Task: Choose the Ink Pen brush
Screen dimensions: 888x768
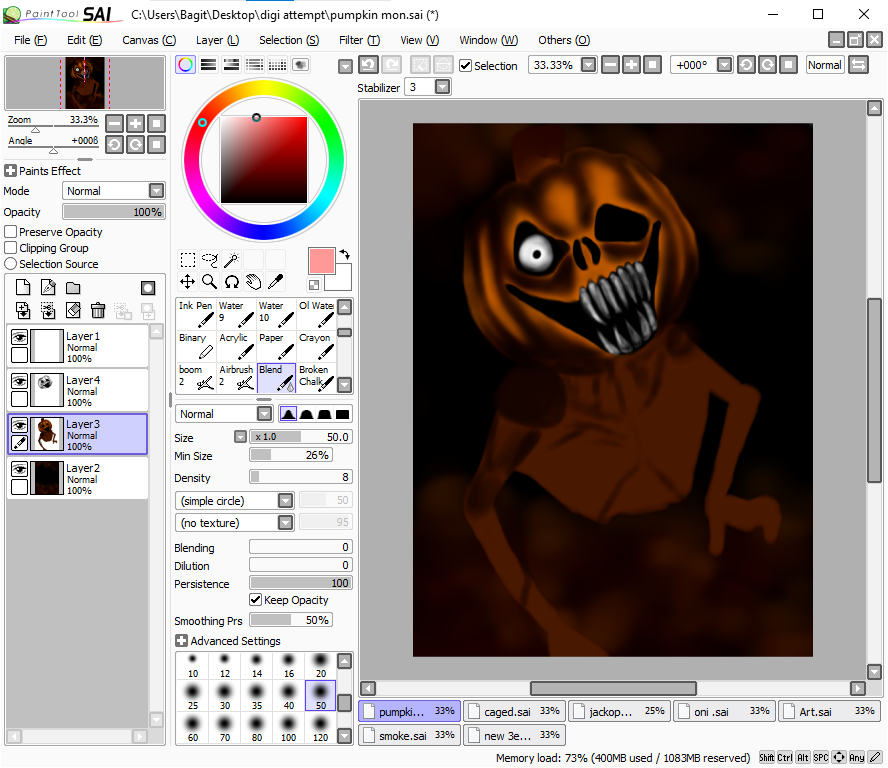Action: [195, 314]
